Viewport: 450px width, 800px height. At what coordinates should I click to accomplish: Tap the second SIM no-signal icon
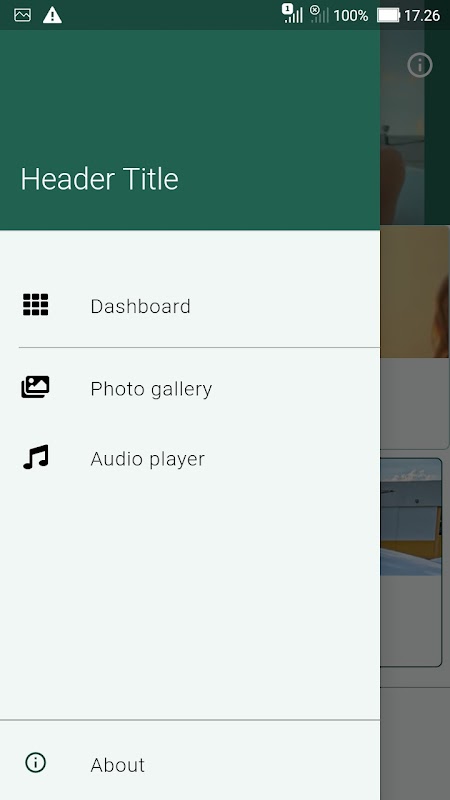tap(320, 14)
